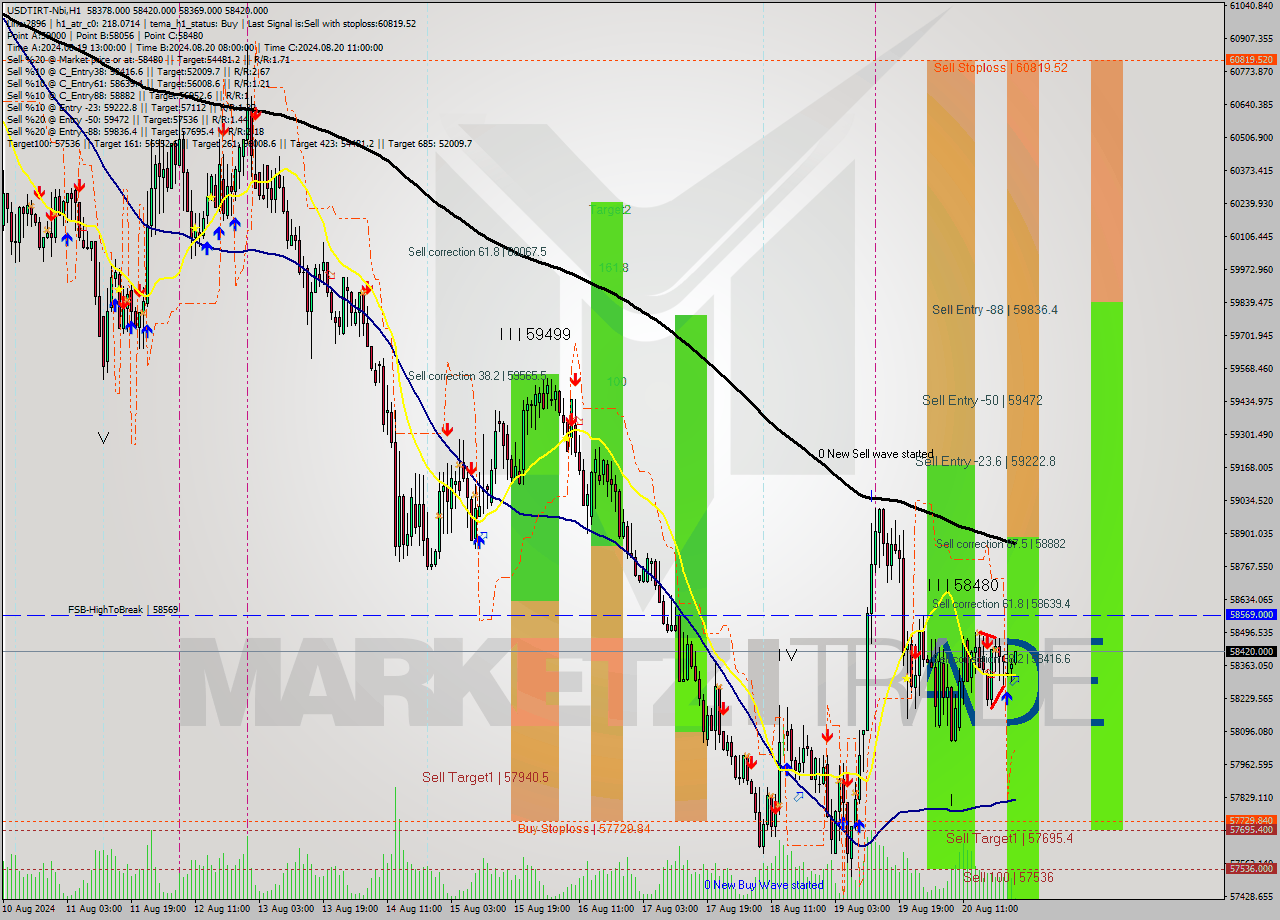This screenshot has height=920, width=1280.
Task: Click 'Sell Entry -23.6 | 59222.8' label
Action: pos(985,461)
